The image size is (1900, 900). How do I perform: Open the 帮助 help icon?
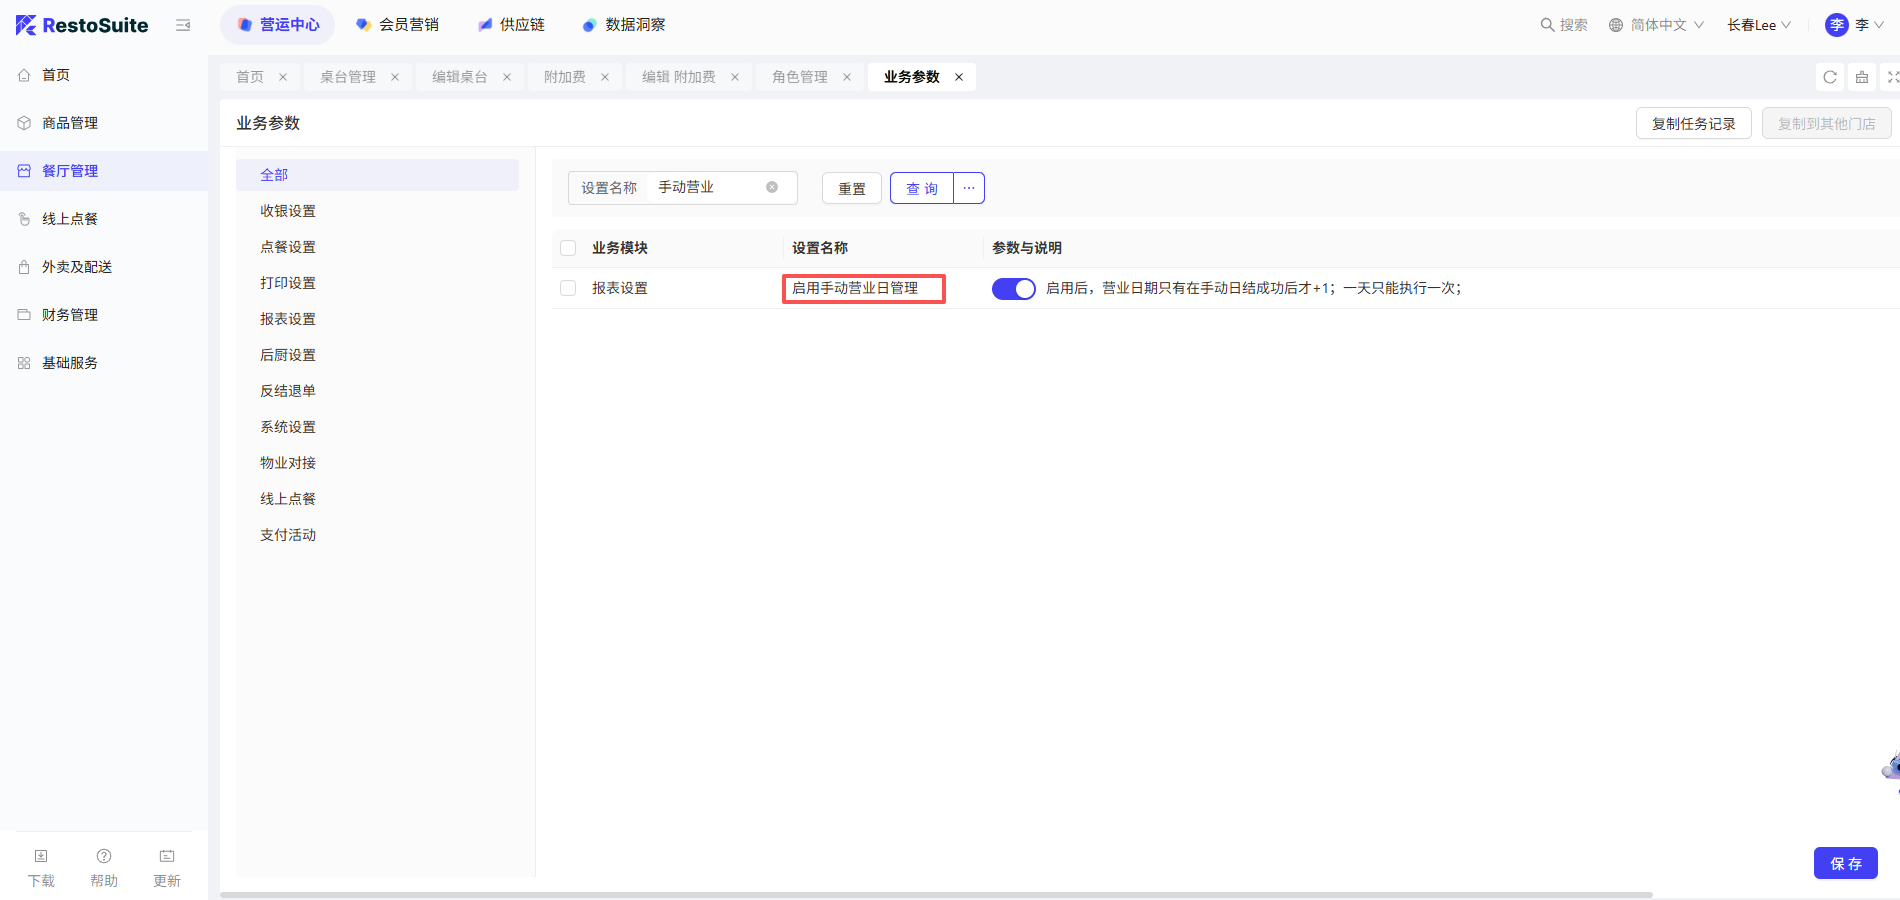[104, 856]
